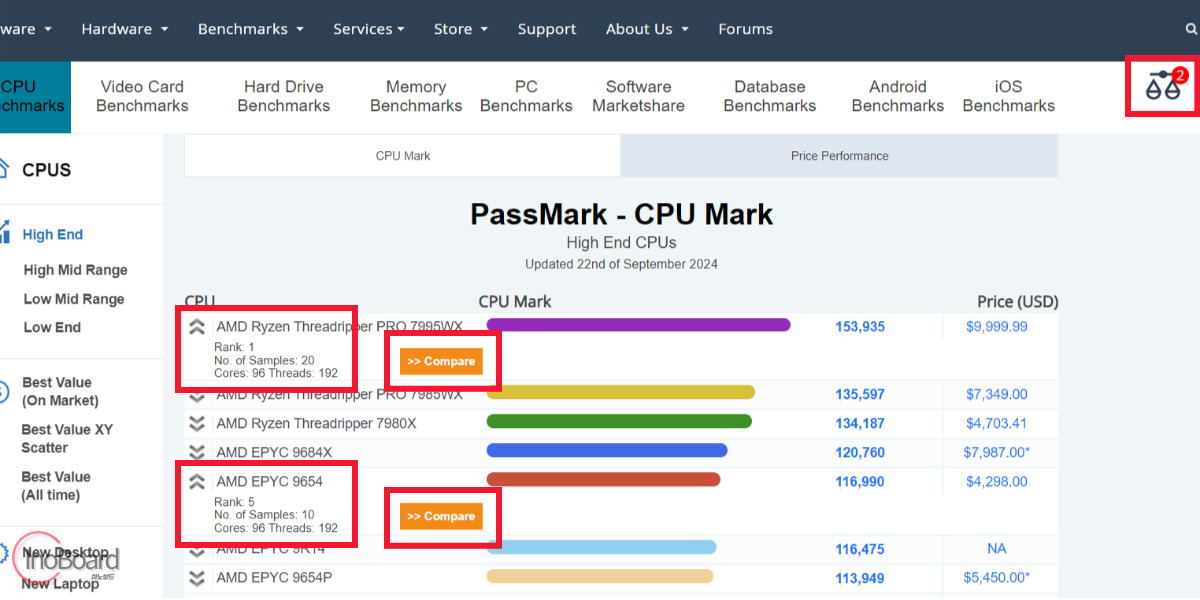
Task: Click Compare button for AMD EPYC 9654
Action: [x=441, y=516]
